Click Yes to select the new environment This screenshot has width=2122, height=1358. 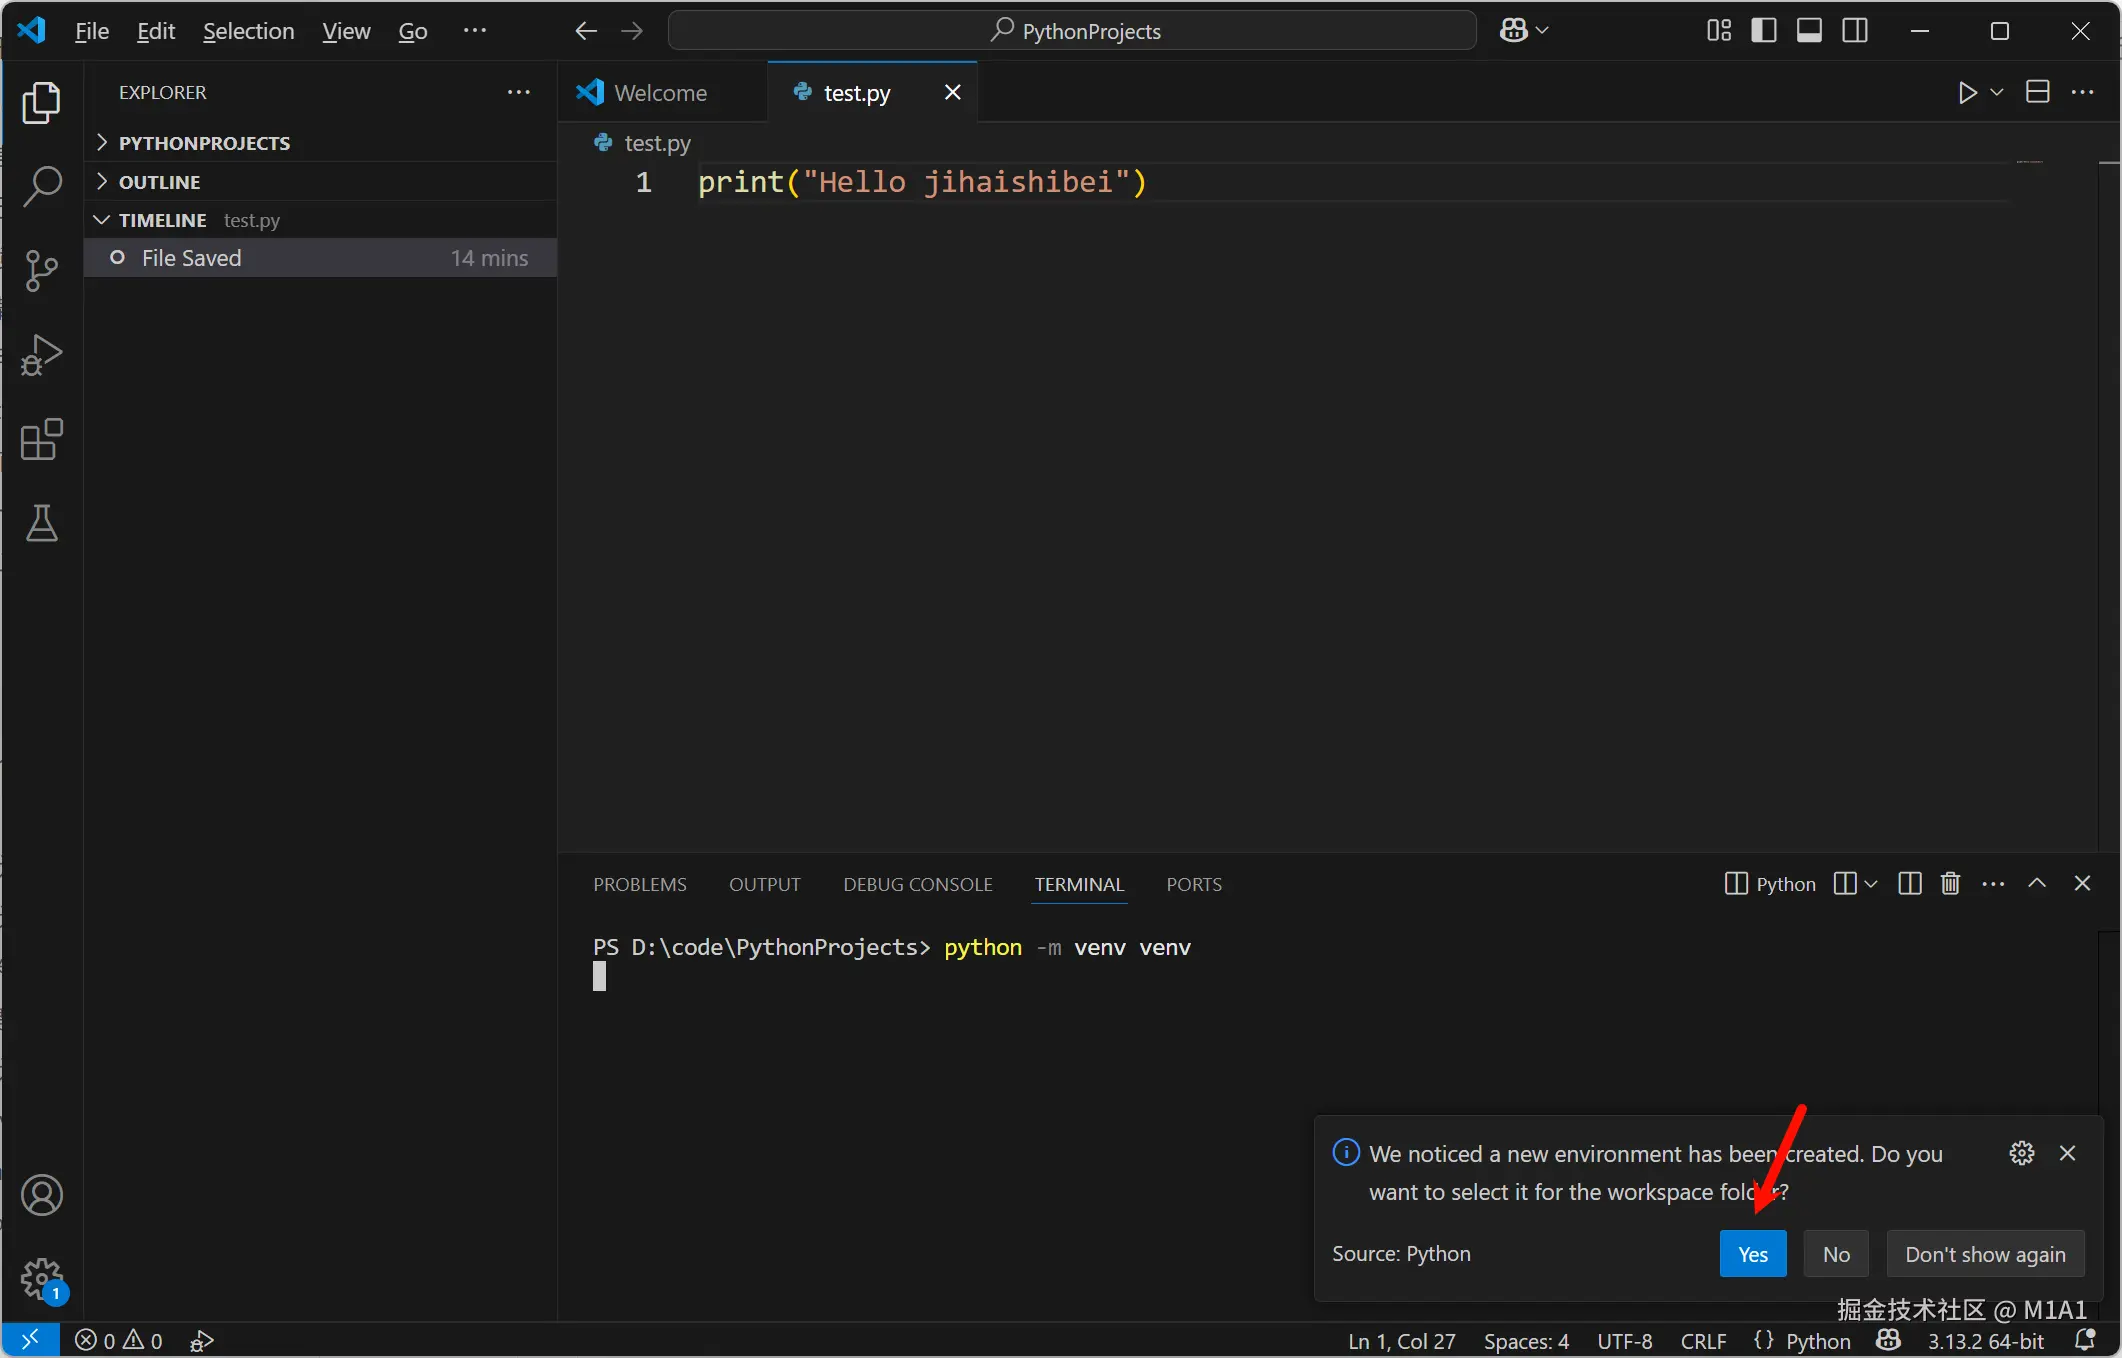click(x=1752, y=1254)
